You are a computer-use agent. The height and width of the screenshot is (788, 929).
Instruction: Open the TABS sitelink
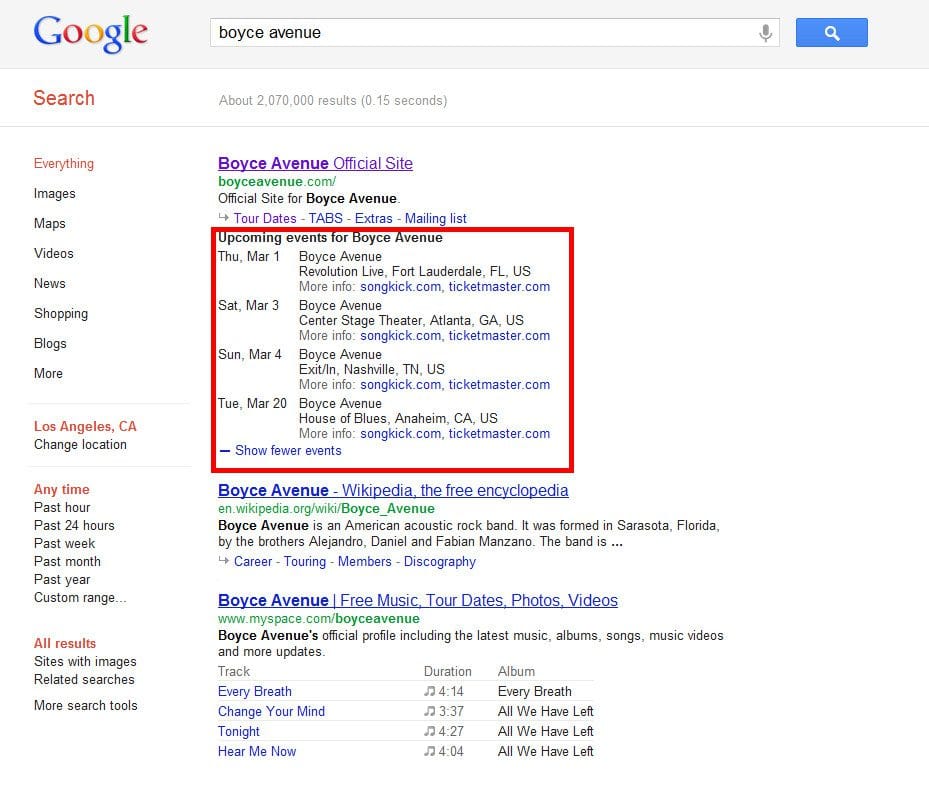click(325, 219)
